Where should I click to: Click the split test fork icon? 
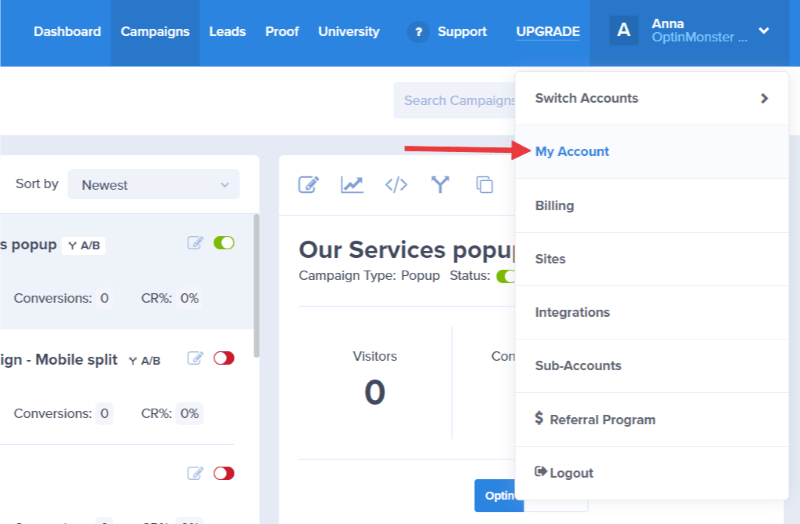pos(440,184)
